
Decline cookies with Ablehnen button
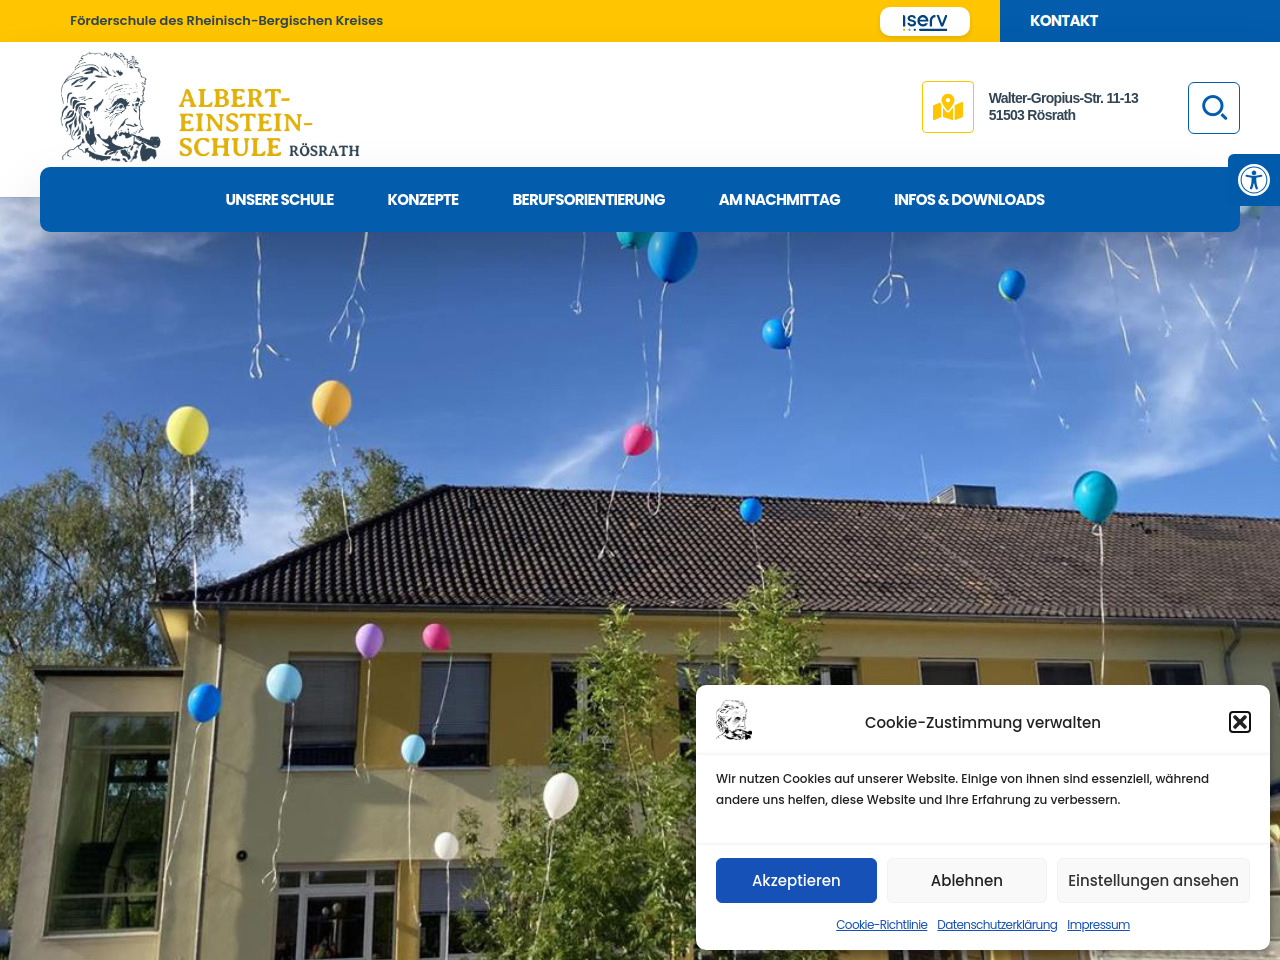point(967,880)
